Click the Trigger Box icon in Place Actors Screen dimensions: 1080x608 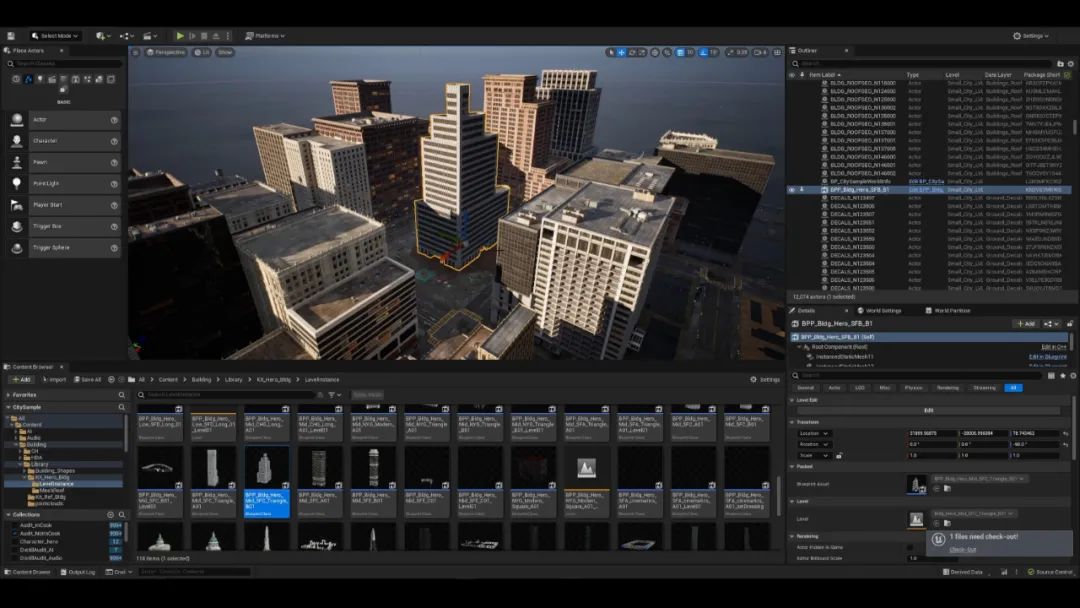pos(17,226)
